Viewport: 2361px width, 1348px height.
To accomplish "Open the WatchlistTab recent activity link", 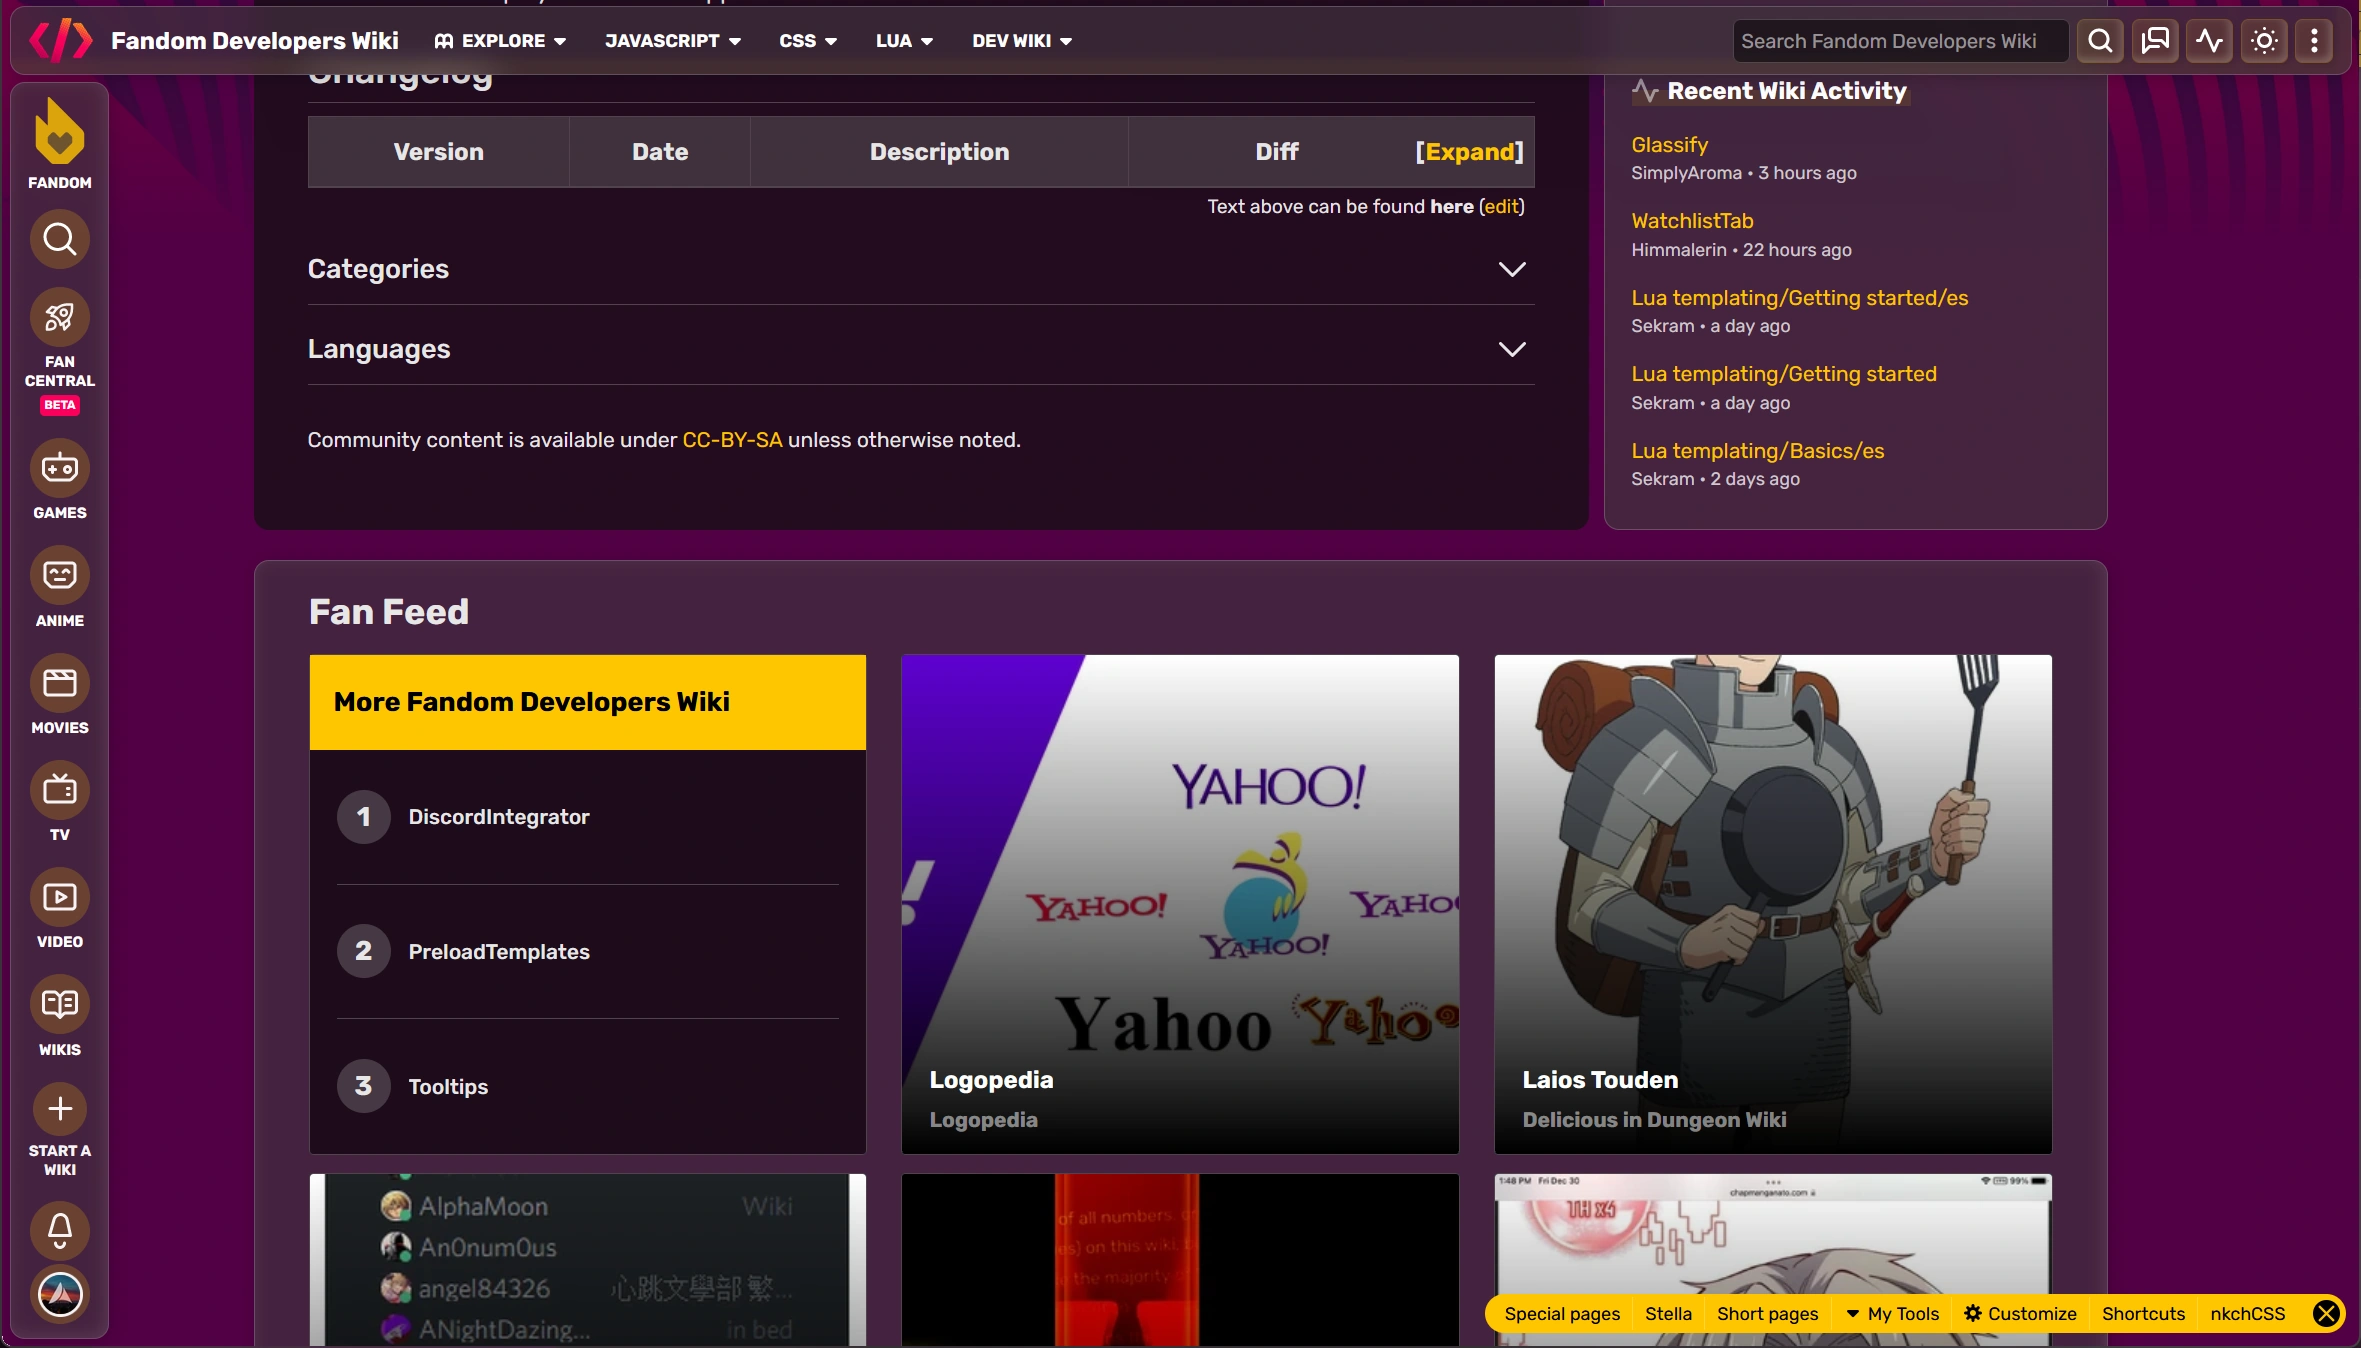I will click(x=1692, y=221).
